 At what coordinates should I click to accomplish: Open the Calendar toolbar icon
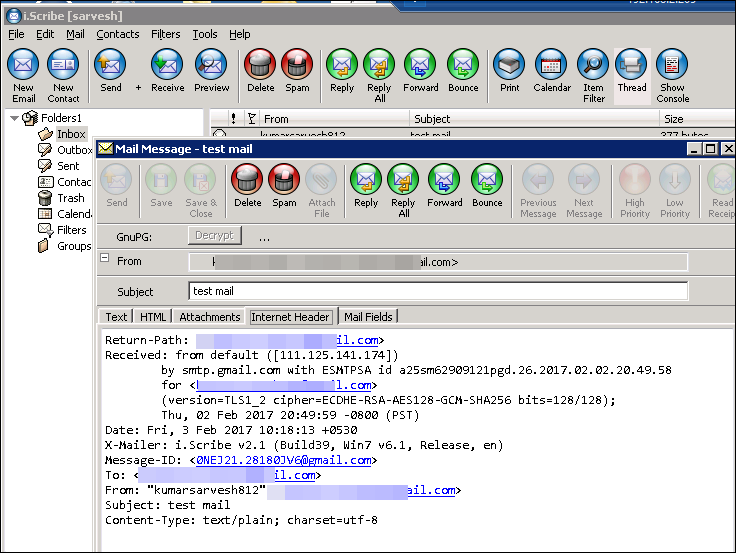tap(552, 70)
